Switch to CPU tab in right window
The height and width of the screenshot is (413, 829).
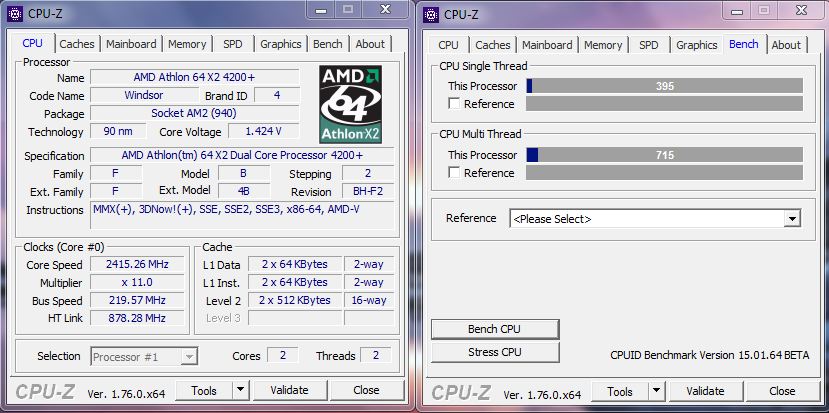click(448, 45)
